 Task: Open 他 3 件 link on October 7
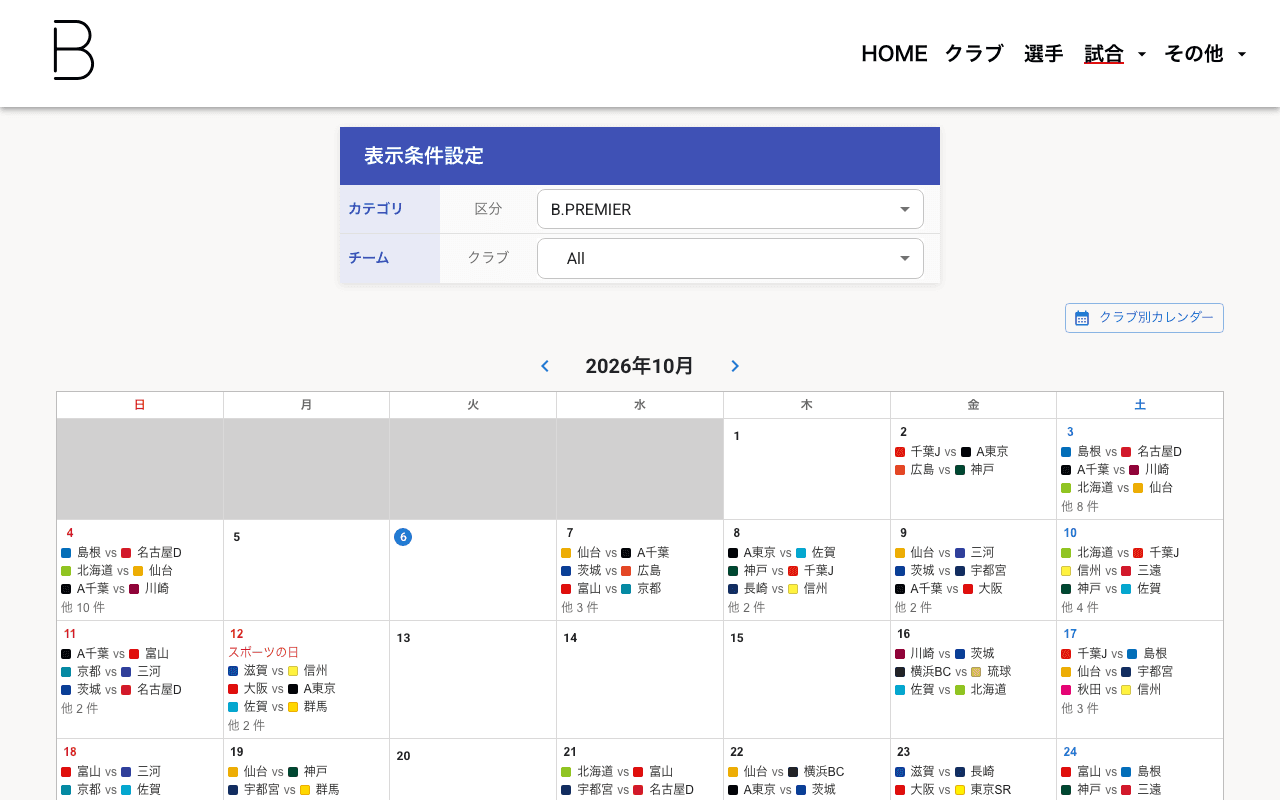(x=580, y=607)
